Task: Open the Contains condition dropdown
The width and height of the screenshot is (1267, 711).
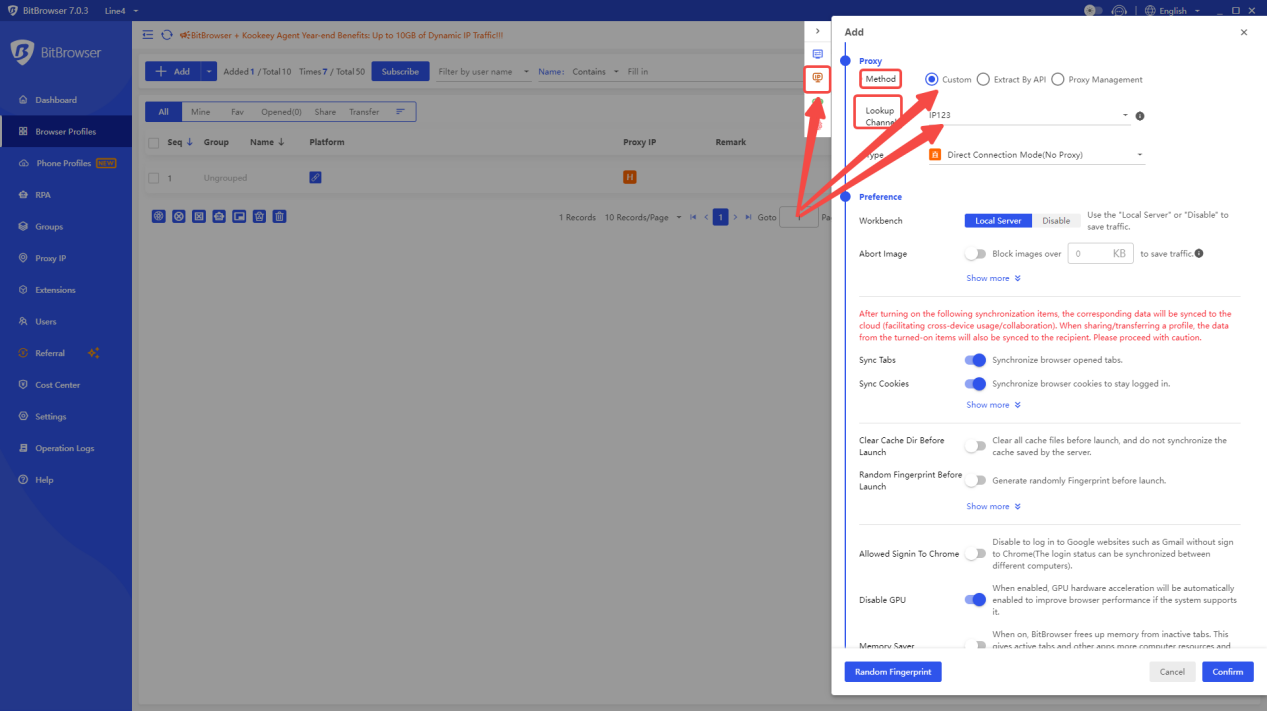Action: [595, 72]
